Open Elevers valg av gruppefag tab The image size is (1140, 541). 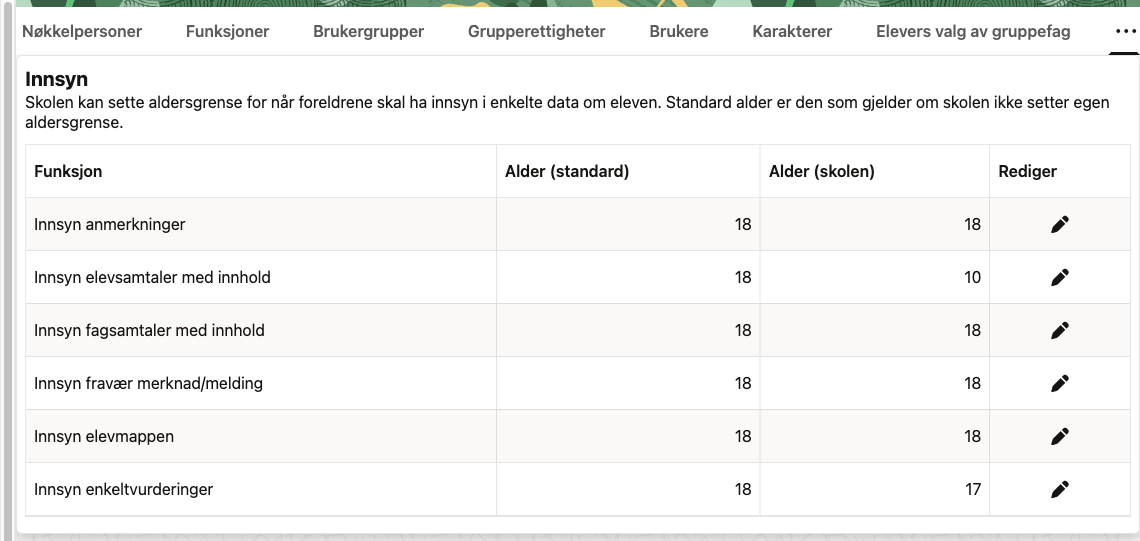click(x=974, y=31)
